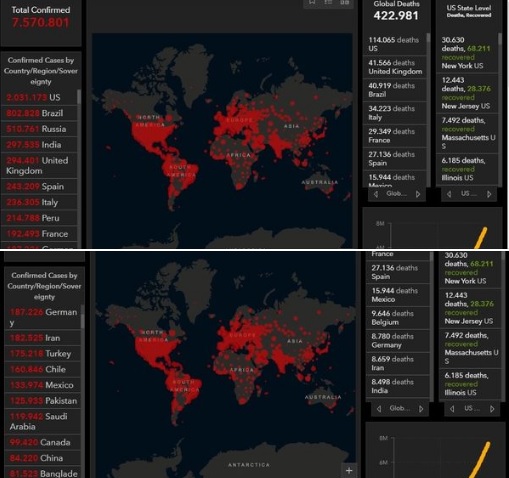The width and height of the screenshot is (509, 478).
Task: Select Brazil in confirmed cases list
Action: pyautogui.click(x=39, y=113)
